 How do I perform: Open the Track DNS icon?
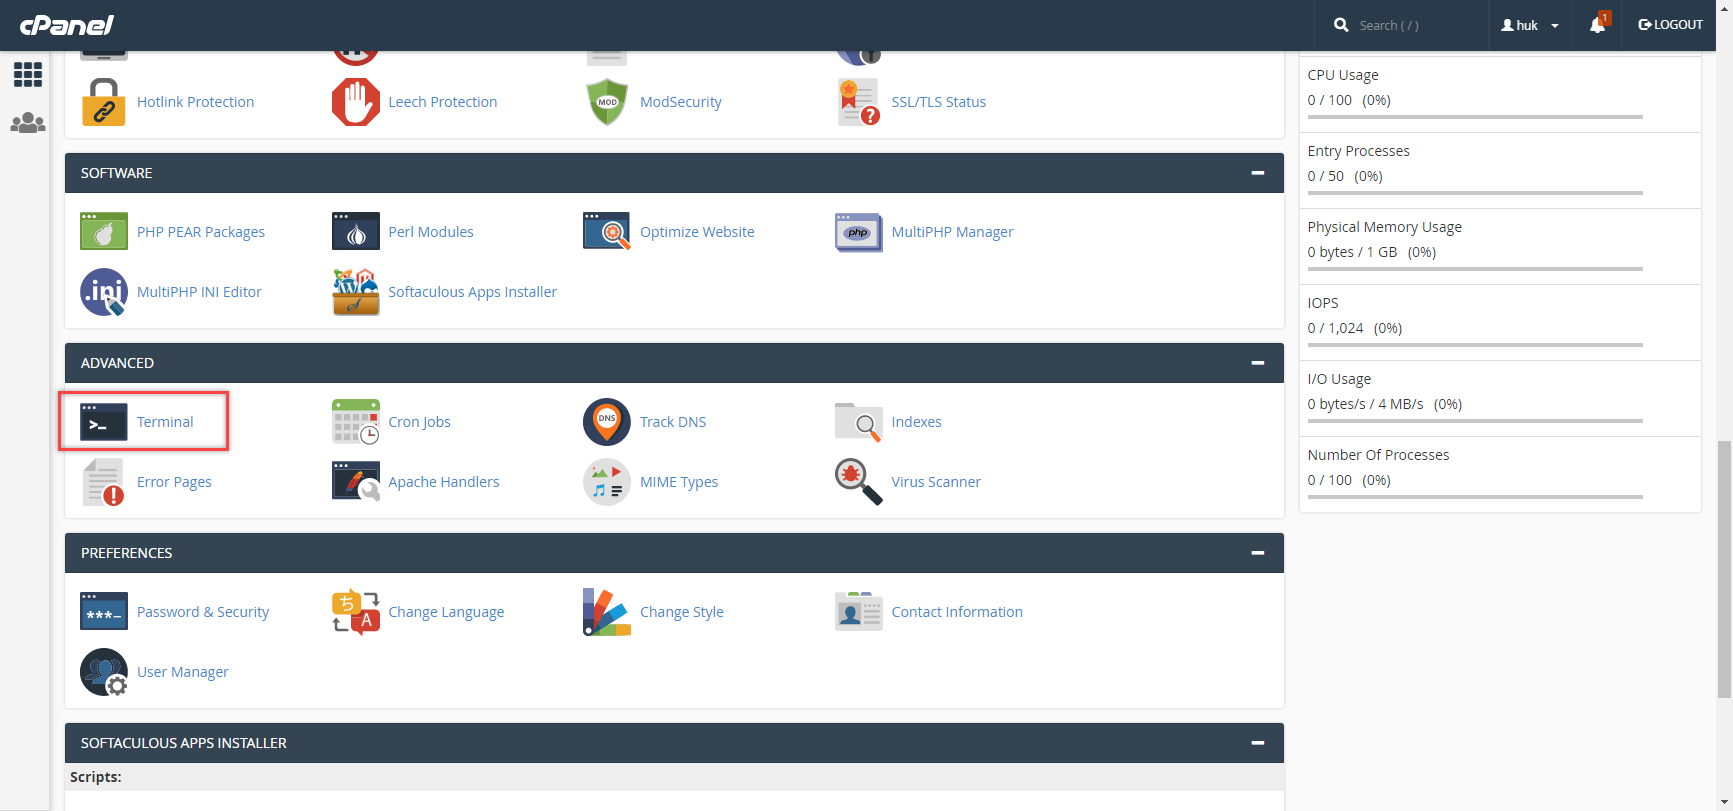pos(607,422)
